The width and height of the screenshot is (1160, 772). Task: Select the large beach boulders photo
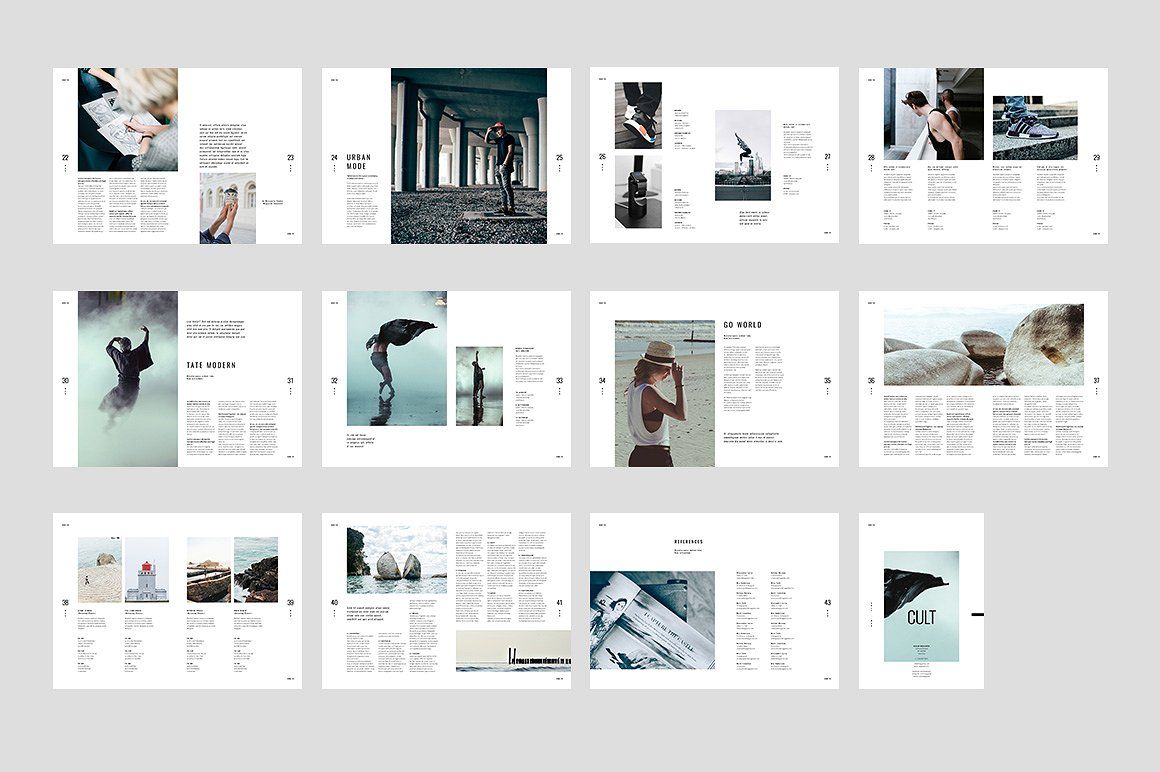pos(983,345)
